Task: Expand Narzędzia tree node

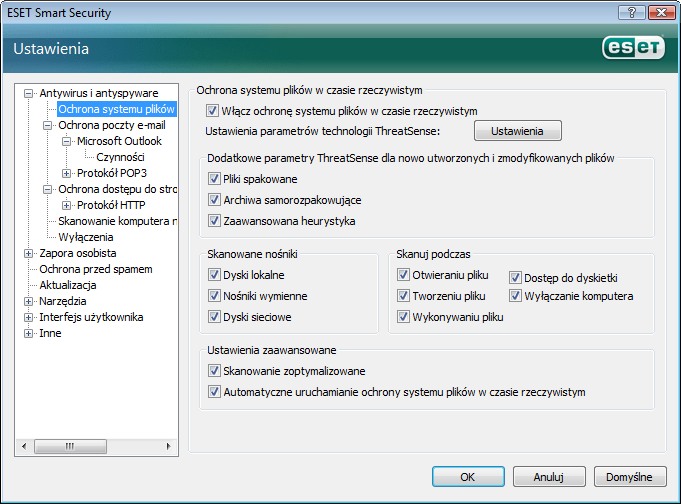Action: point(28,302)
